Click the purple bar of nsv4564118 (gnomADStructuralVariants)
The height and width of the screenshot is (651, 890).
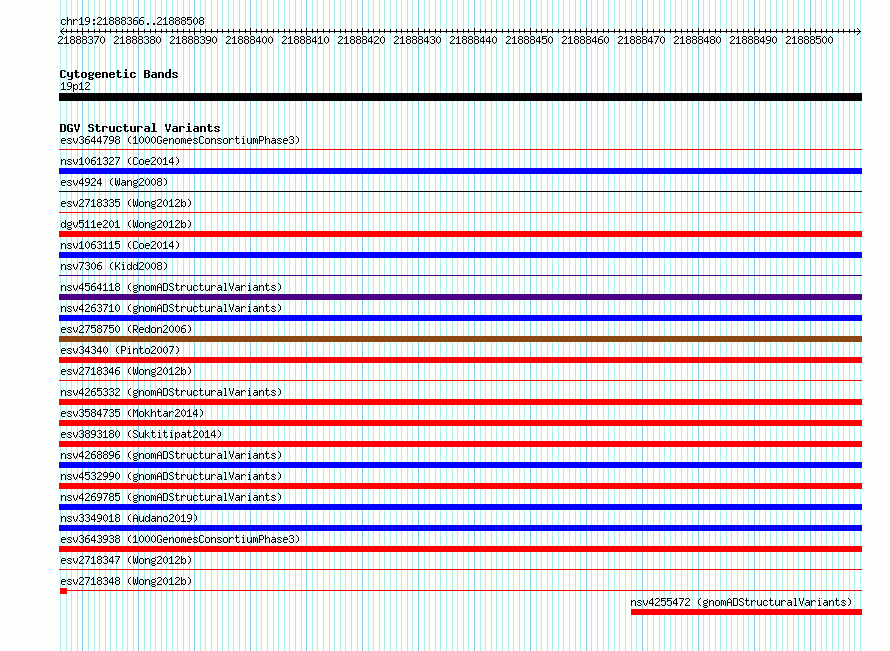coord(460,297)
